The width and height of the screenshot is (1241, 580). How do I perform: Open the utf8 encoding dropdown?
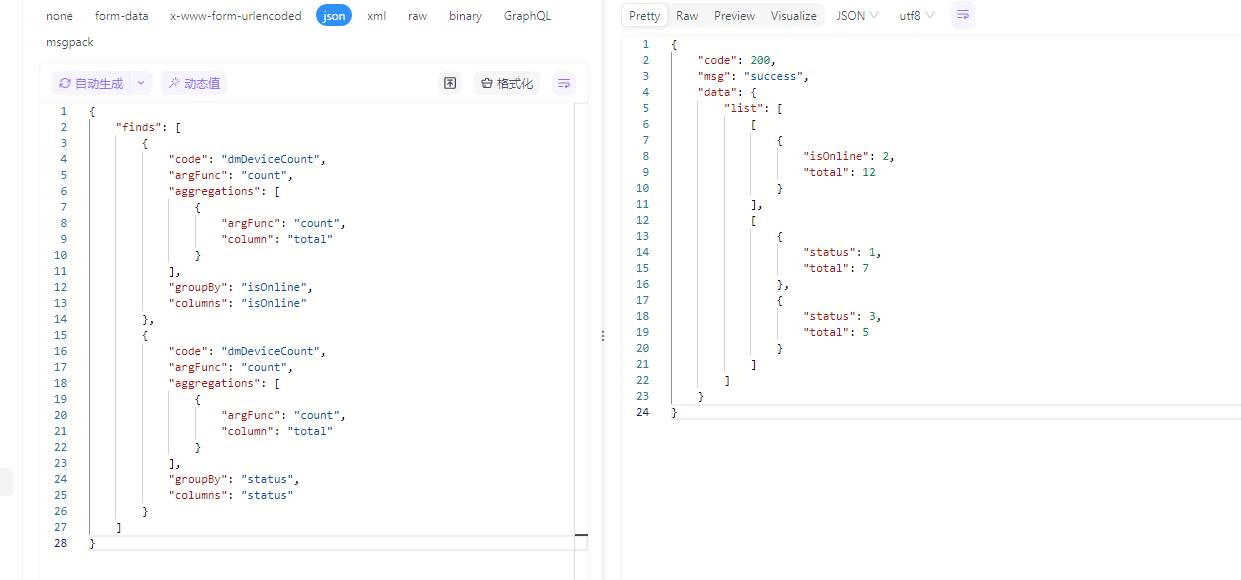917,16
